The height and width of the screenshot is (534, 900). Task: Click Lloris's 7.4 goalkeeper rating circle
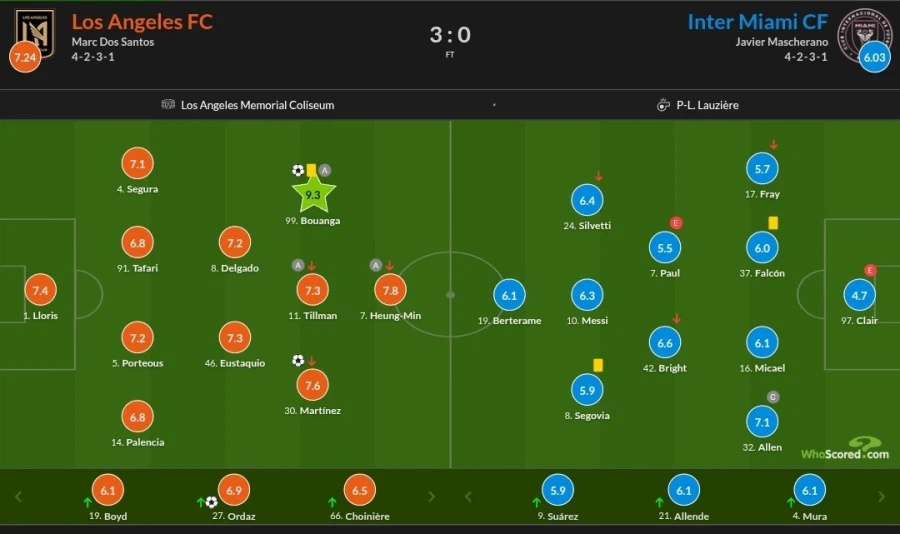pyautogui.click(x=40, y=290)
